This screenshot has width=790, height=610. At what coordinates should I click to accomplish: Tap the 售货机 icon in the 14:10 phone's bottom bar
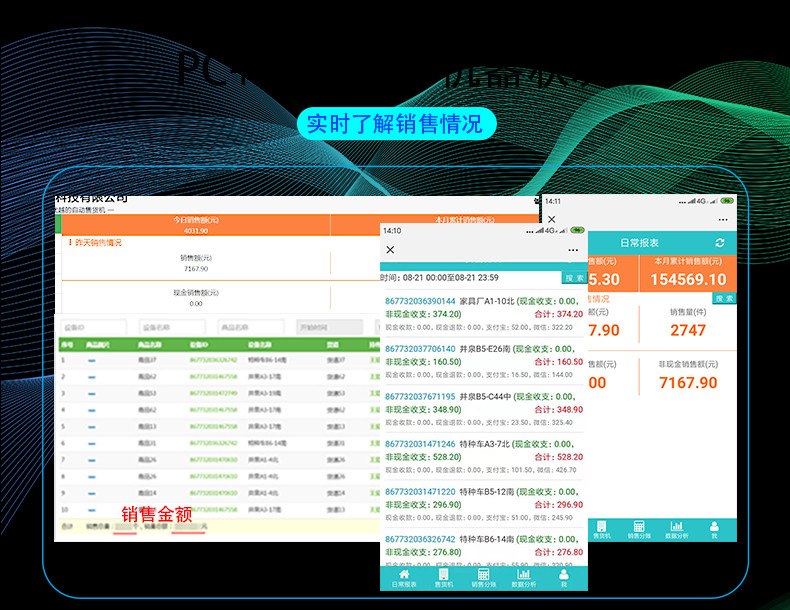pyautogui.click(x=442, y=577)
